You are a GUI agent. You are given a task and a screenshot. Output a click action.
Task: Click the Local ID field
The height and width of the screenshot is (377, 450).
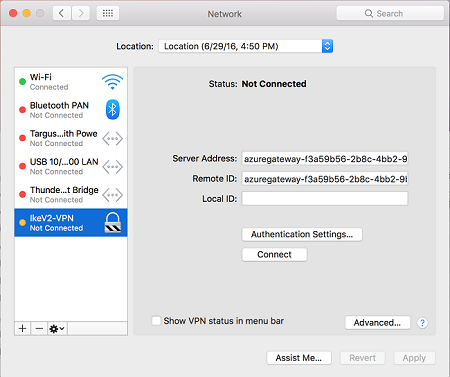[x=325, y=199]
